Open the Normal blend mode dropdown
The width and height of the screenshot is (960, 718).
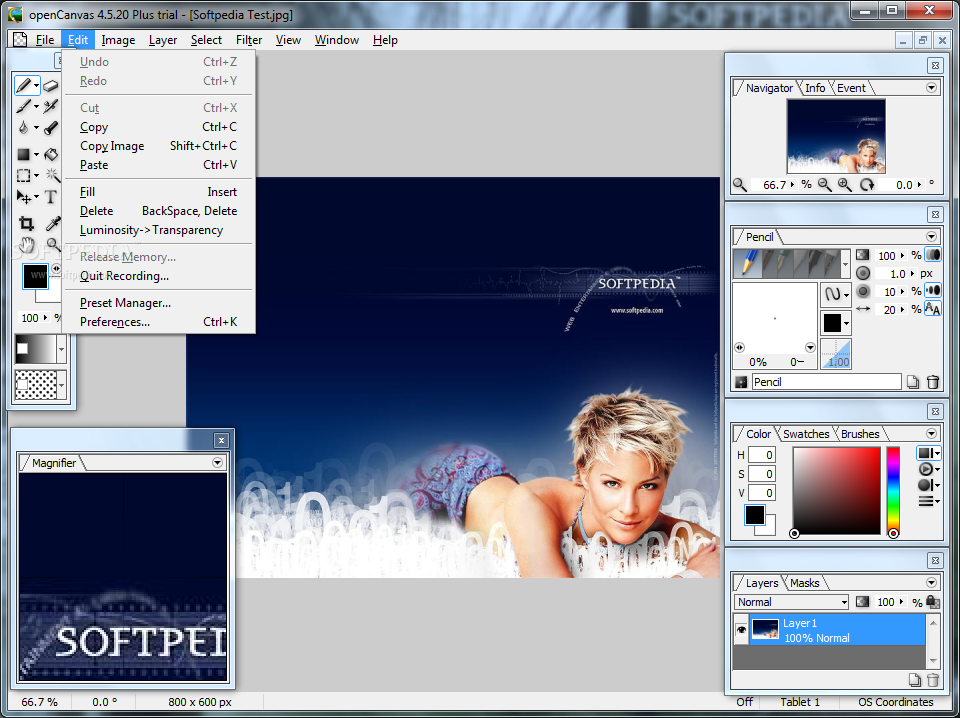click(791, 602)
